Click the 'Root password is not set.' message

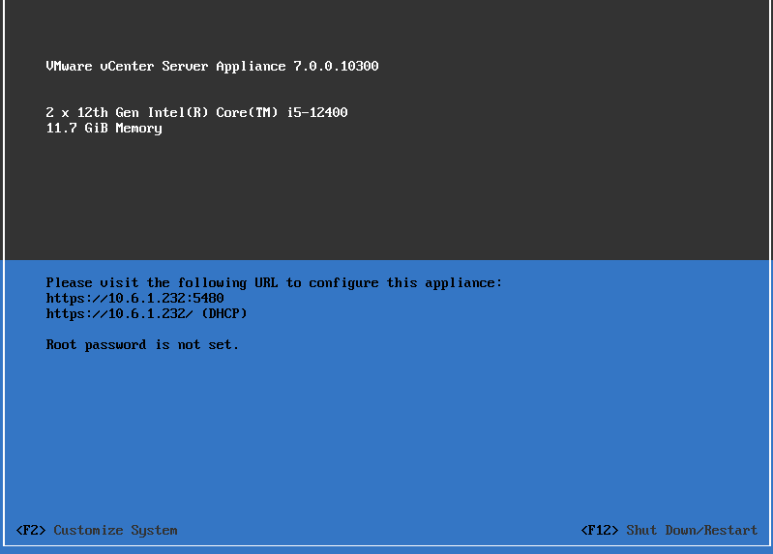click(x=142, y=345)
